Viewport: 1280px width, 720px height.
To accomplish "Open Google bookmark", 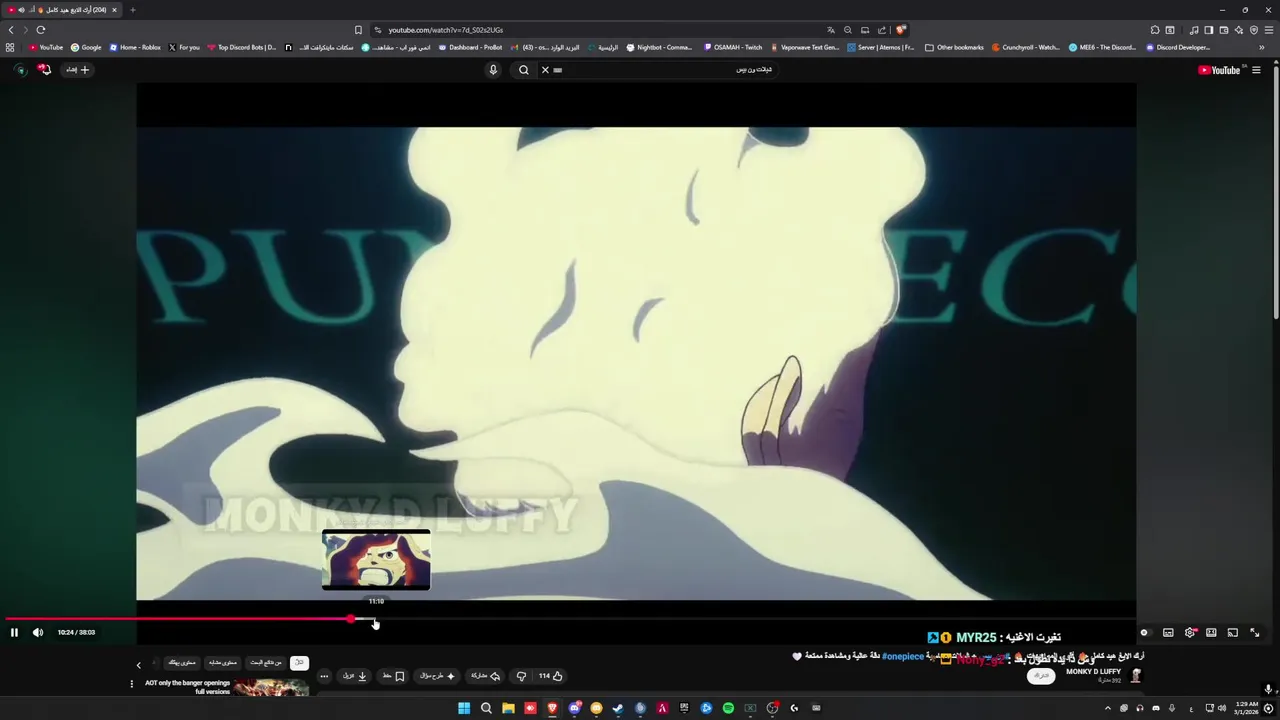I will [x=86, y=47].
